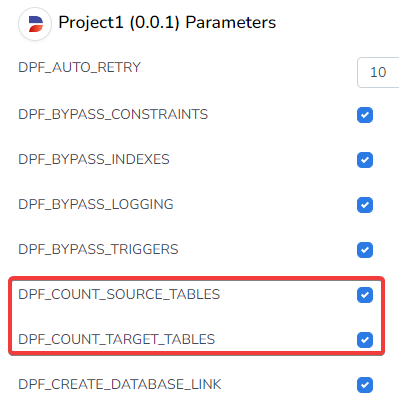Uncheck the DPF_BYPASS_CONSTRAINTS checkbox
399x405 pixels.
pyautogui.click(x=365, y=115)
